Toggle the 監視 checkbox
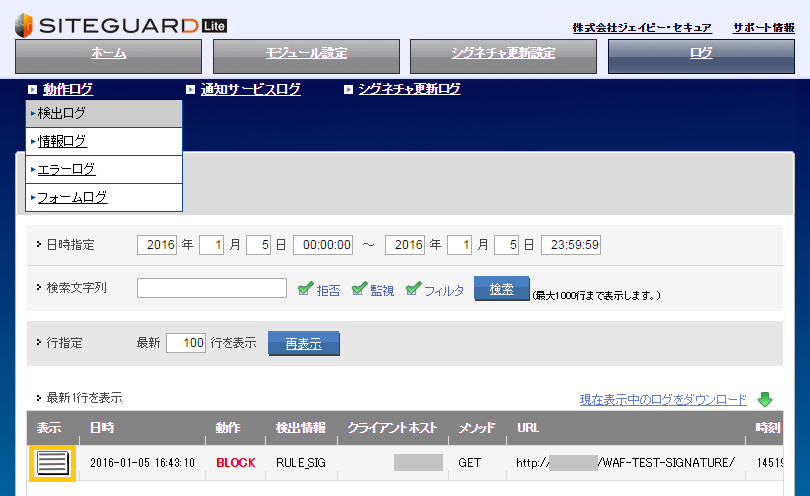The height and width of the screenshot is (496, 810). [x=360, y=289]
